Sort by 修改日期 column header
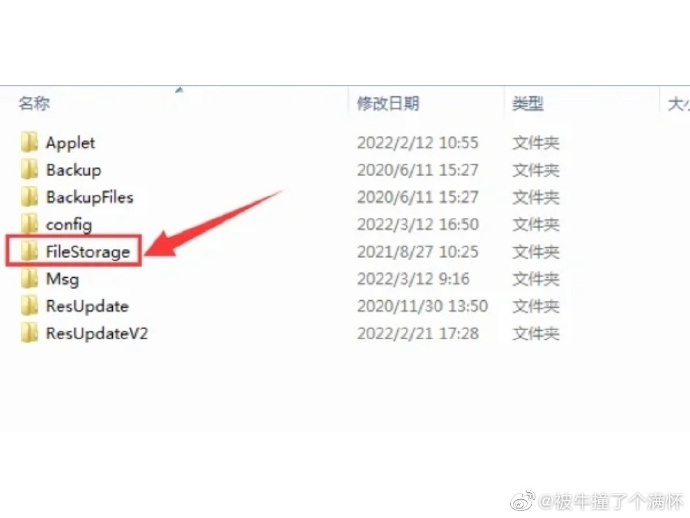Viewport: 690px width, 518px height. click(388, 104)
